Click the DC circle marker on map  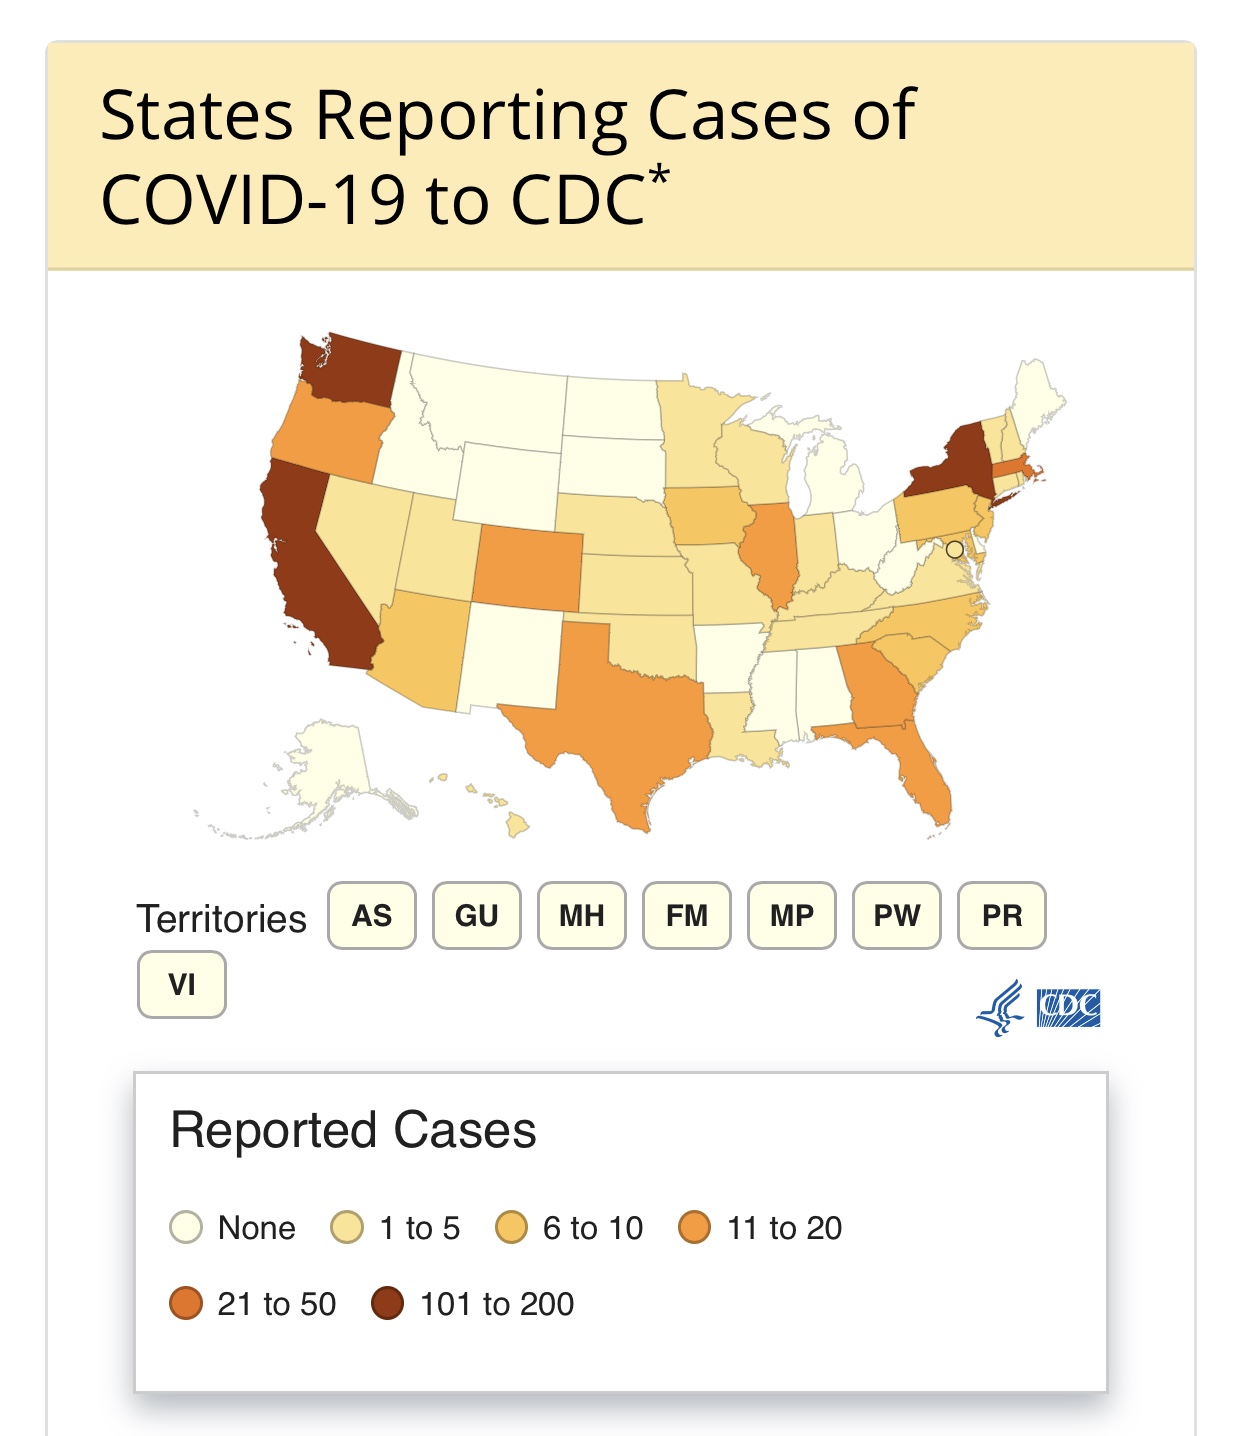click(x=955, y=549)
